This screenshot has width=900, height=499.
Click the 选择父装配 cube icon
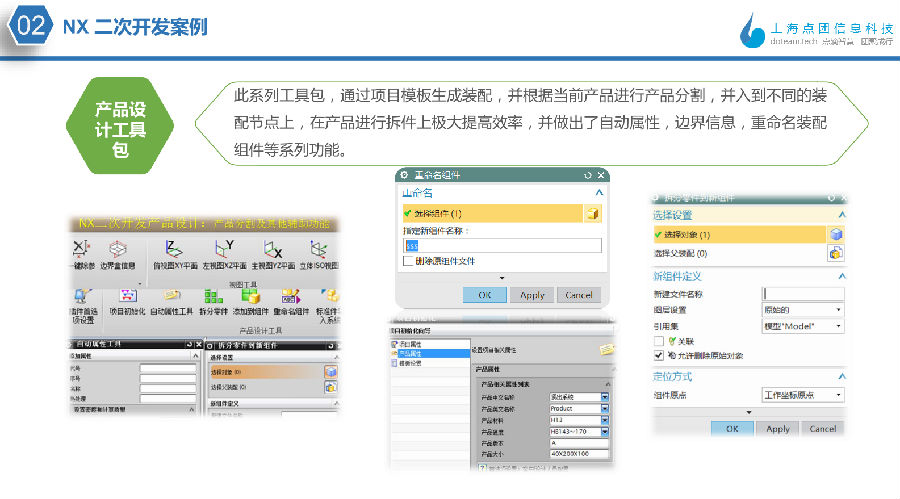(x=835, y=253)
